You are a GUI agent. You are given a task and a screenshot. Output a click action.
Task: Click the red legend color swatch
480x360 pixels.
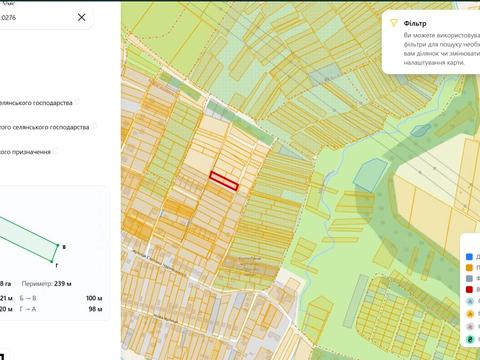pyautogui.click(x=469, y=289)
